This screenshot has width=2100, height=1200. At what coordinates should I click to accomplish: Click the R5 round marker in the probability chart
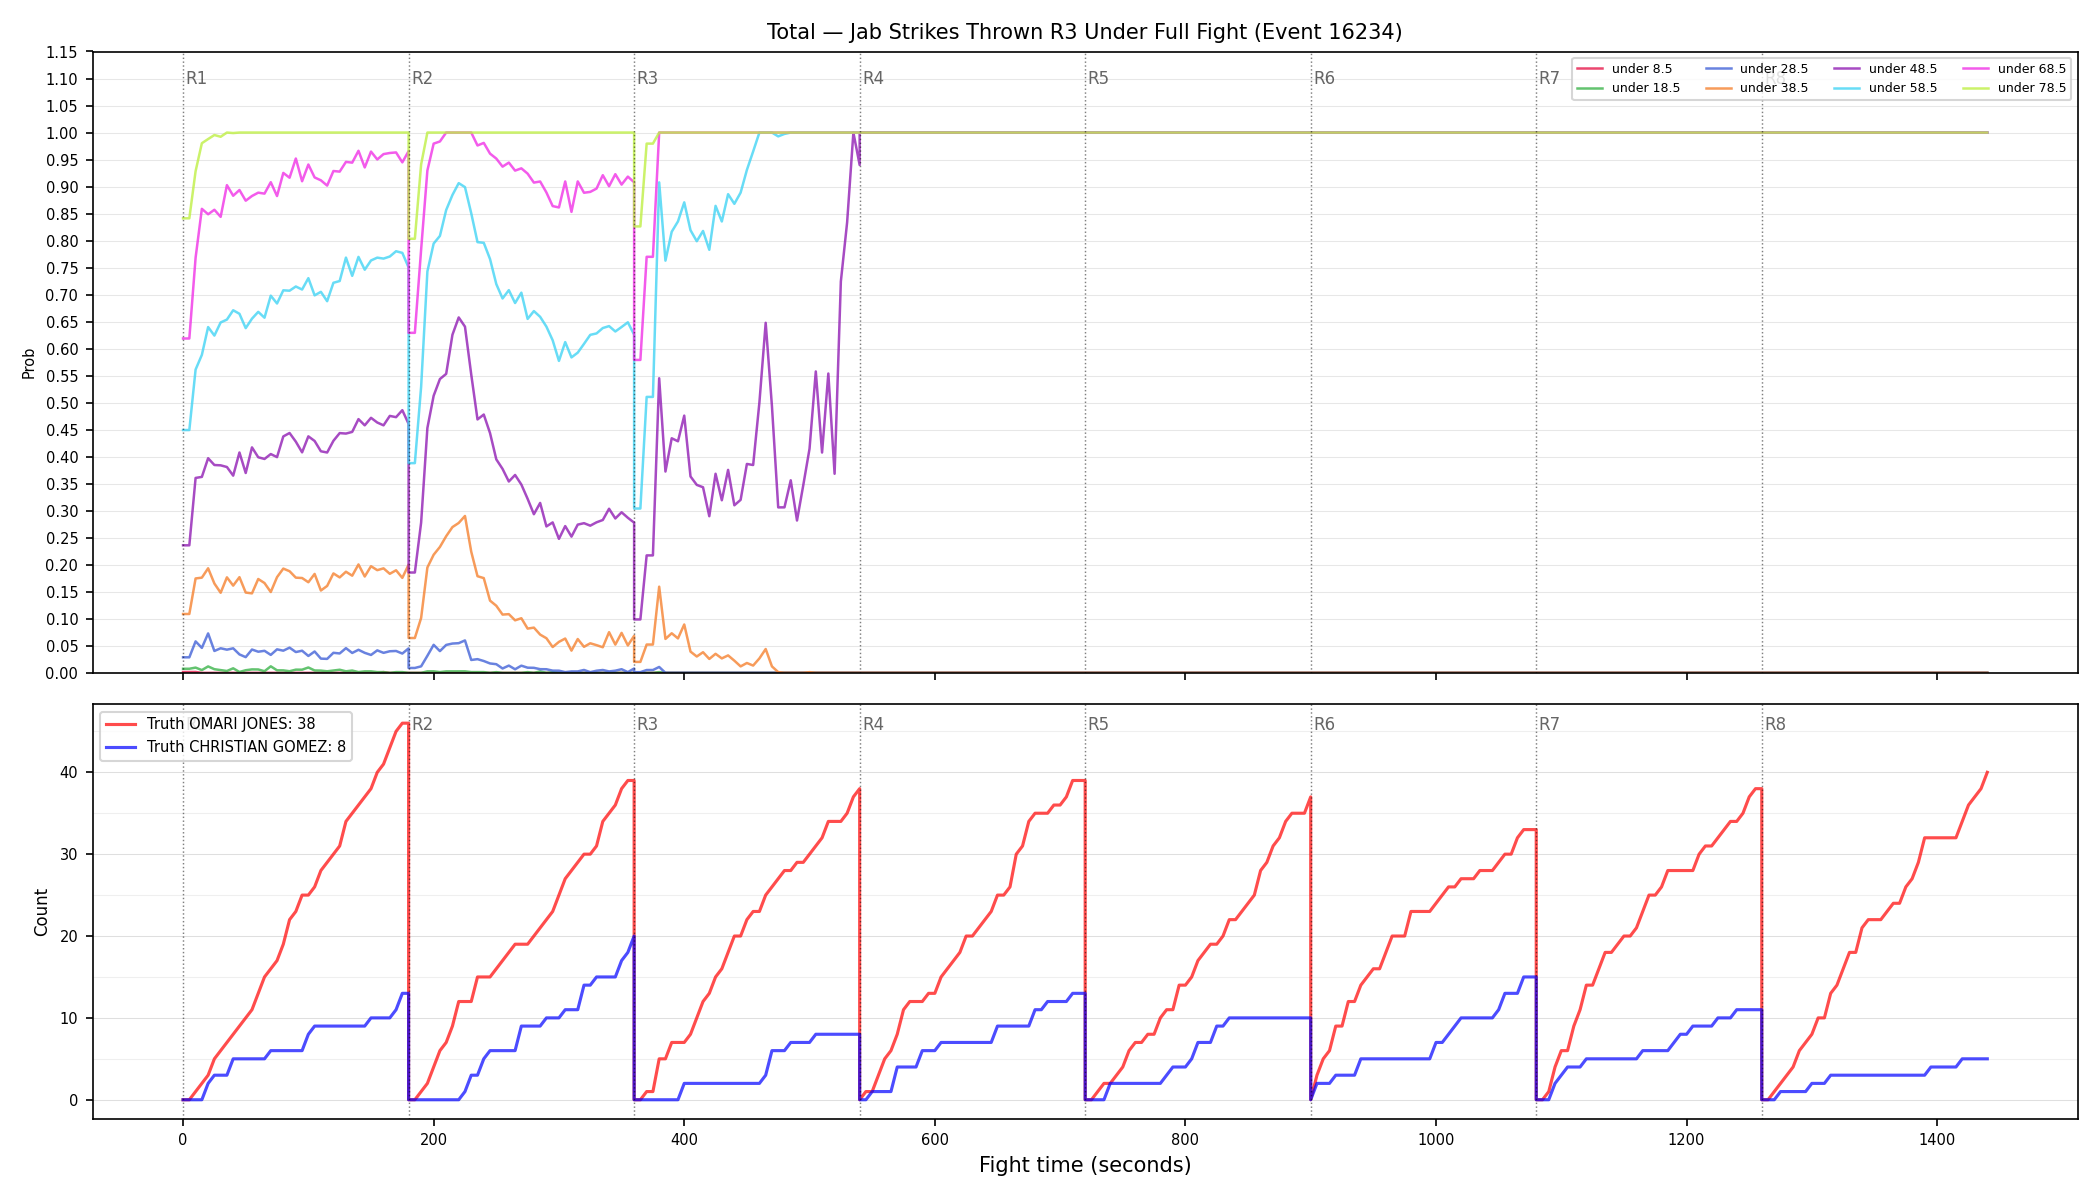point(1098,78)
